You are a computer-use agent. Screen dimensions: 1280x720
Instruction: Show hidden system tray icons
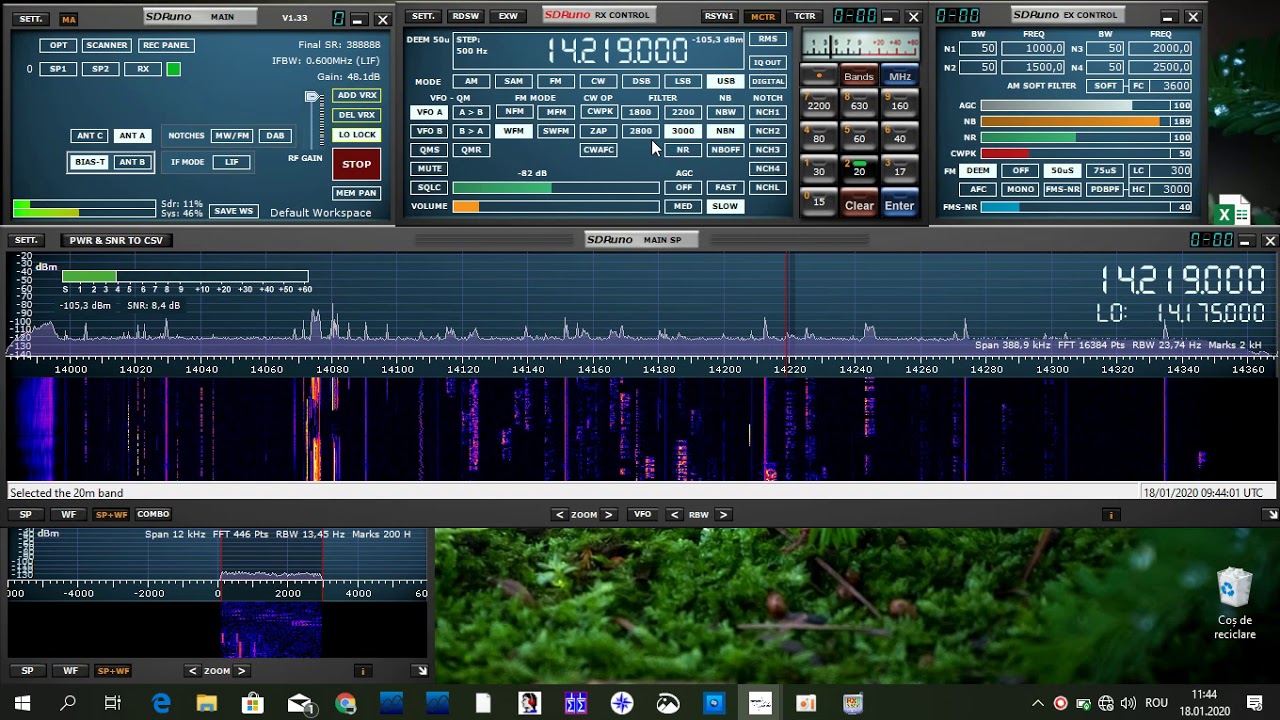click(x=1038, y=703)
